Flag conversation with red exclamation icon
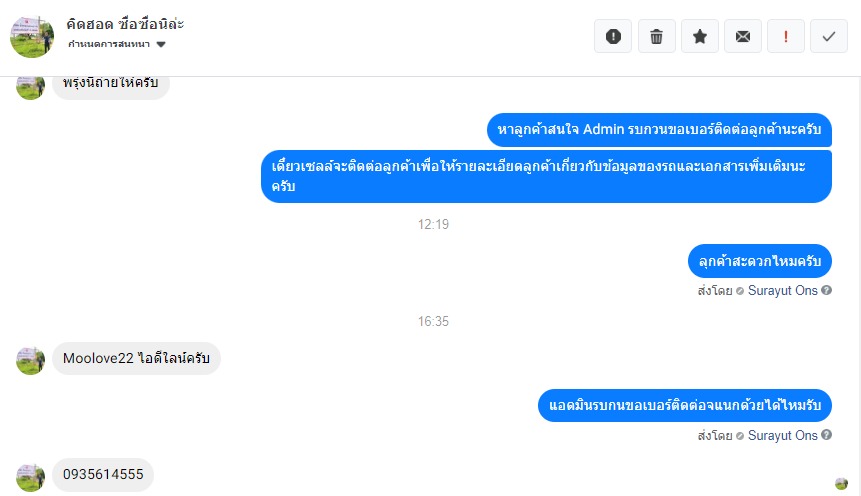Screen dimensions: 861x496 click(x=786, y=36)
